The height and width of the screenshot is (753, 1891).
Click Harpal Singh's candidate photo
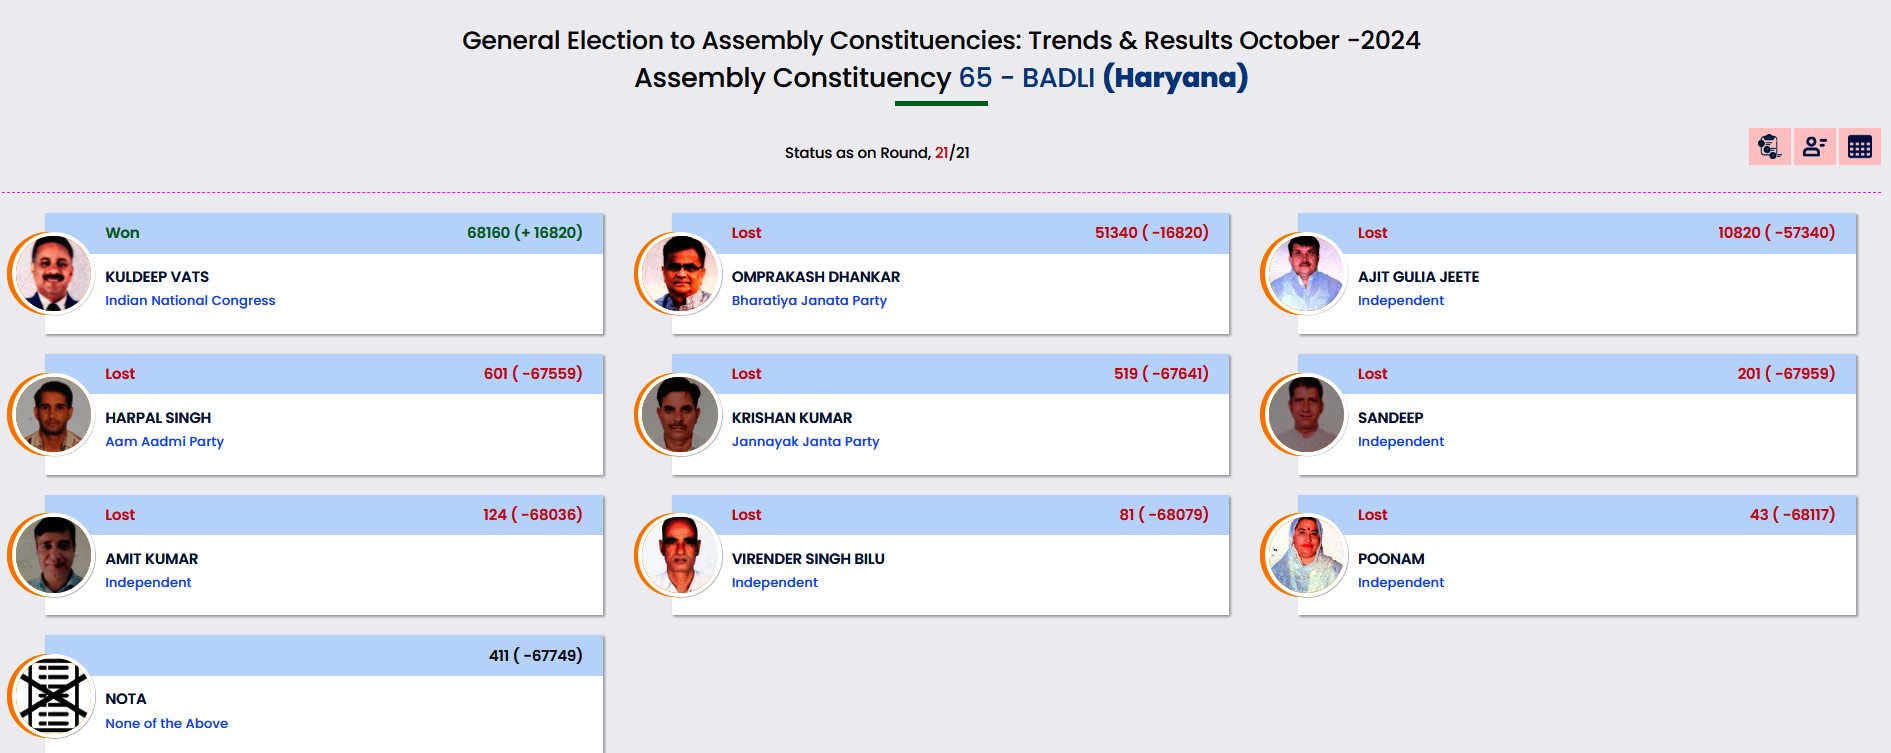point(53,414)
